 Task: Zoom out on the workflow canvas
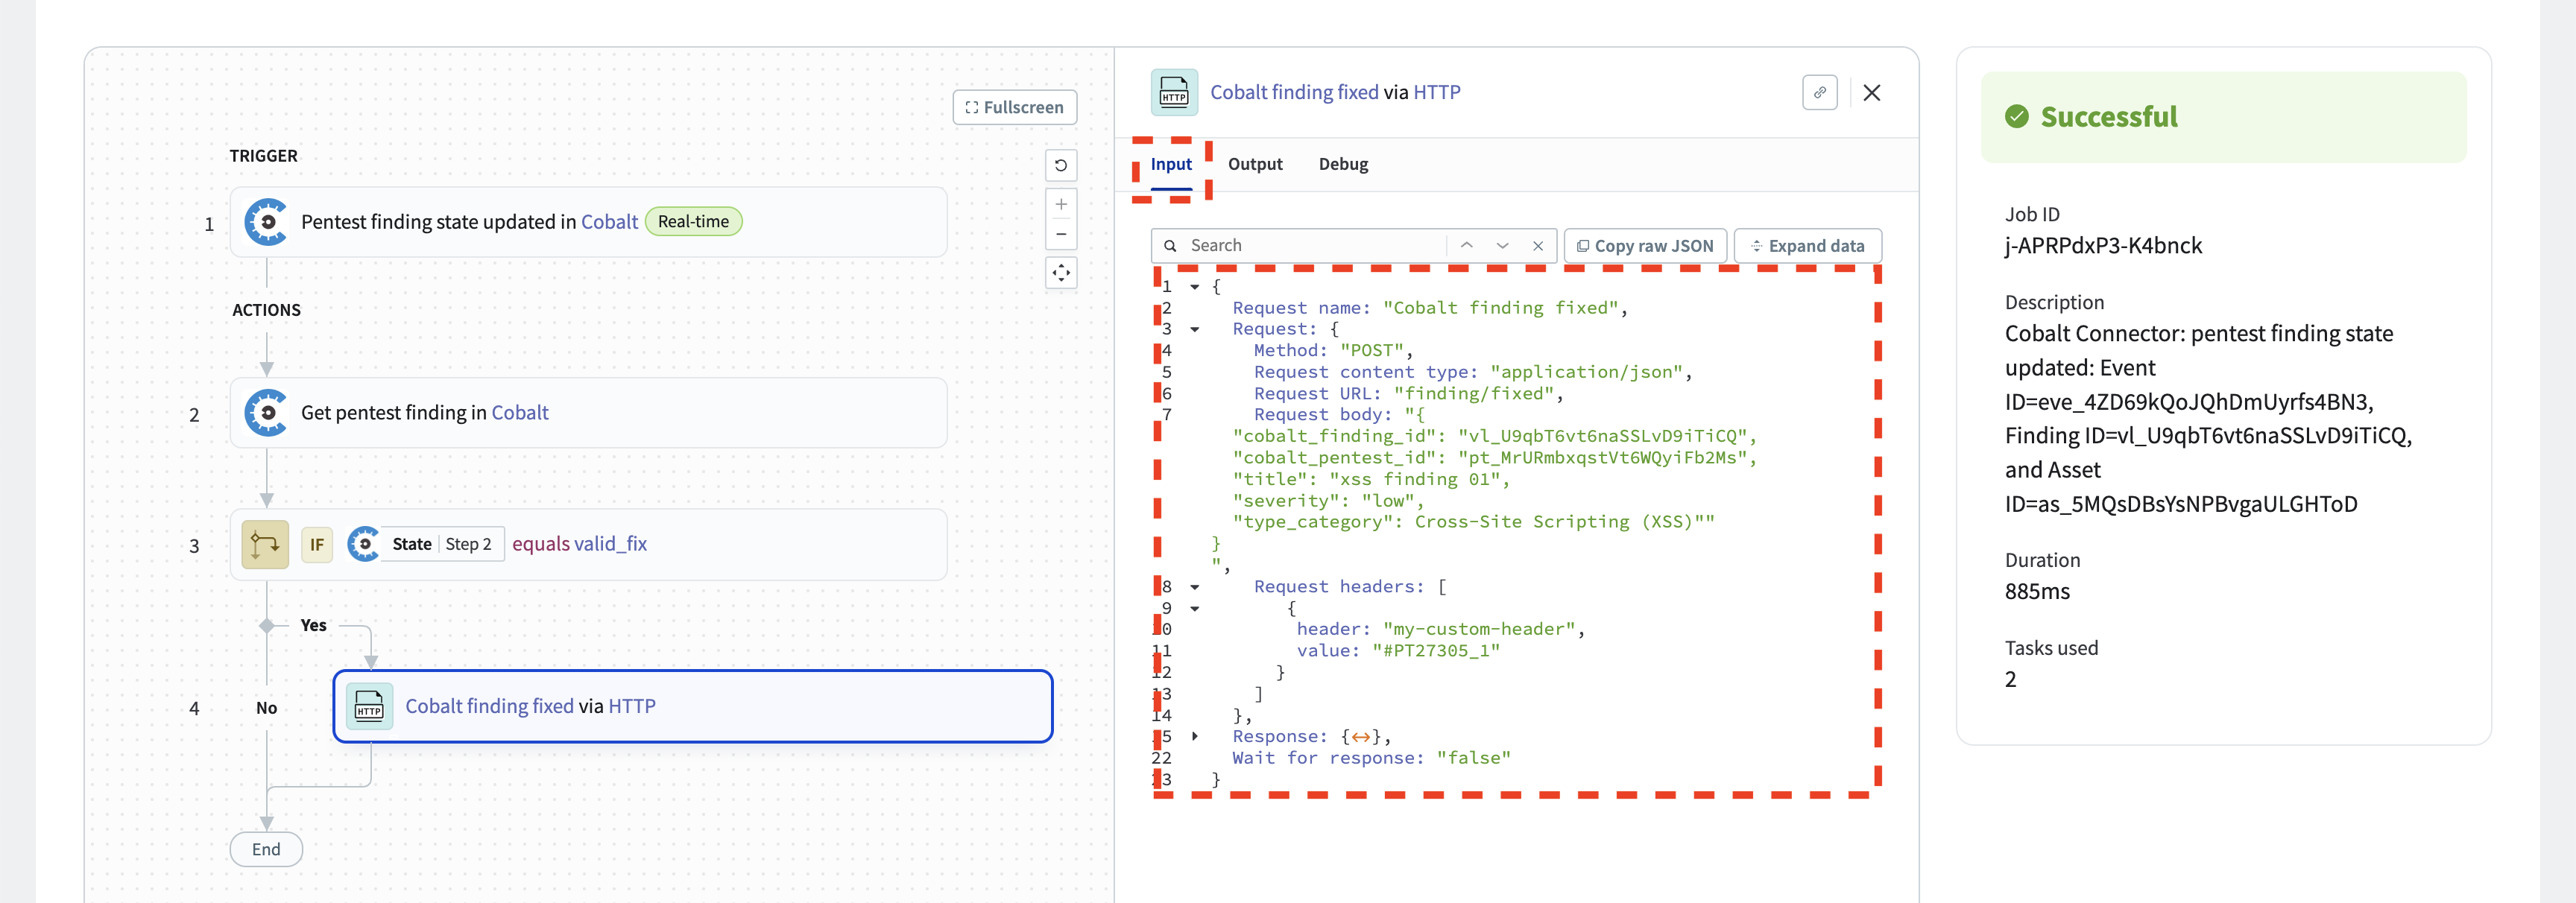tap(1060, 234)
